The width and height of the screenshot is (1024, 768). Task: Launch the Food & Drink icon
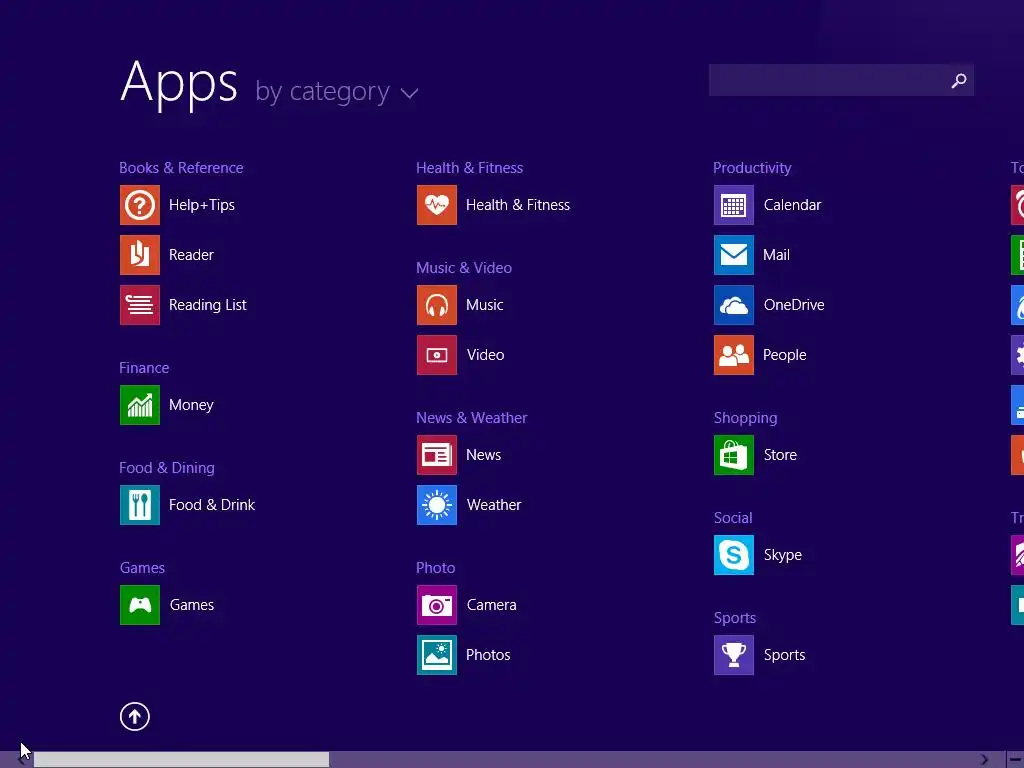[140, 505]
